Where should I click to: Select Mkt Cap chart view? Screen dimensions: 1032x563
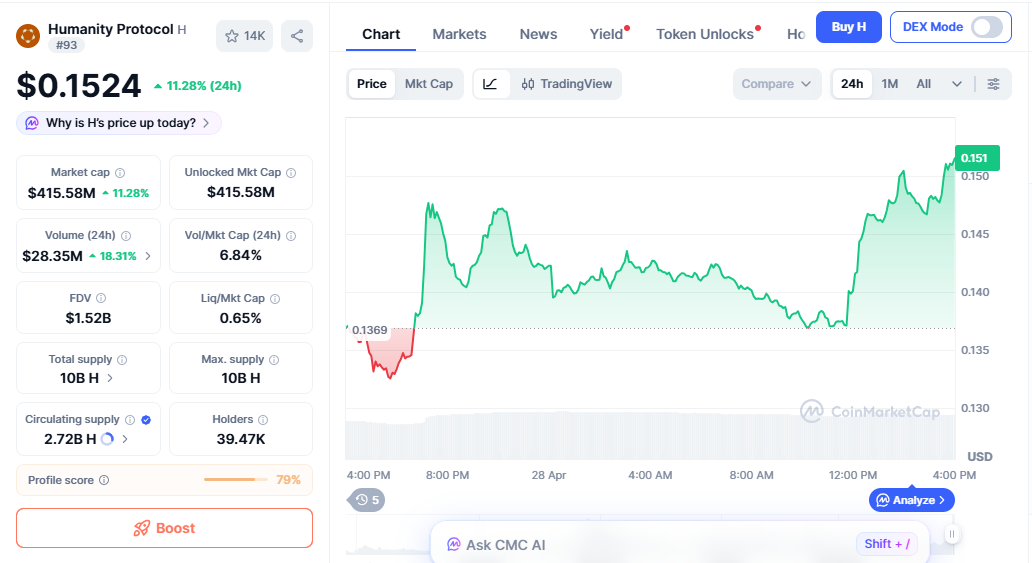click(x=428, y=84)
